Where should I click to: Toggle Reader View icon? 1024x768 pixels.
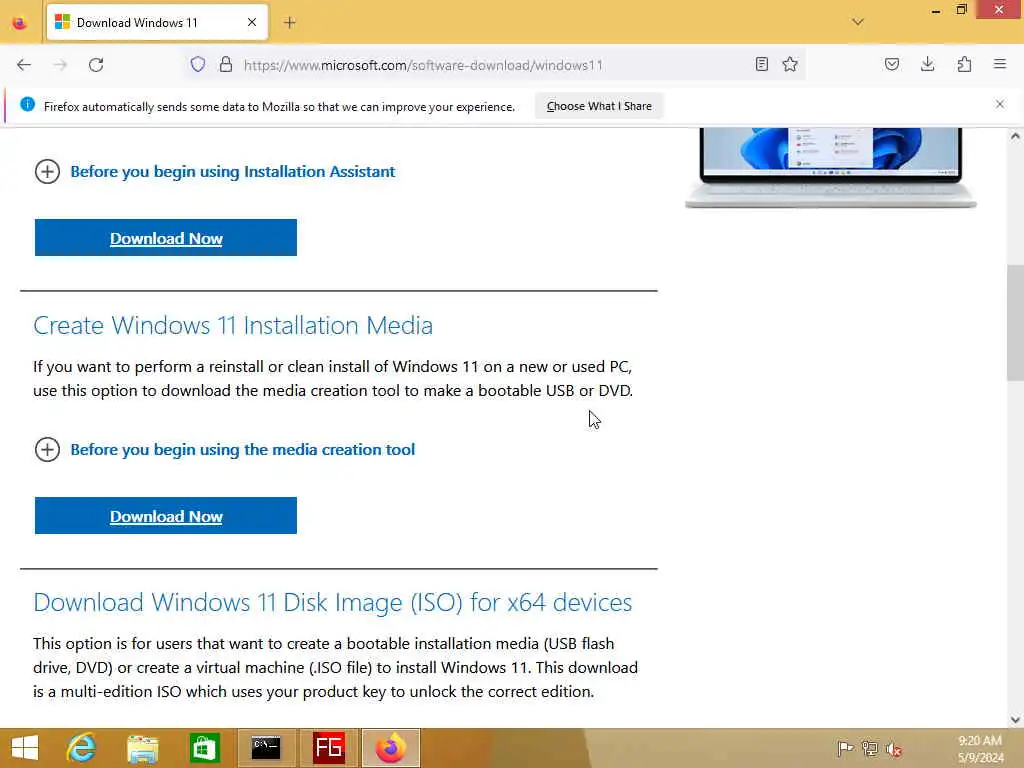click(x=761, y=64)
